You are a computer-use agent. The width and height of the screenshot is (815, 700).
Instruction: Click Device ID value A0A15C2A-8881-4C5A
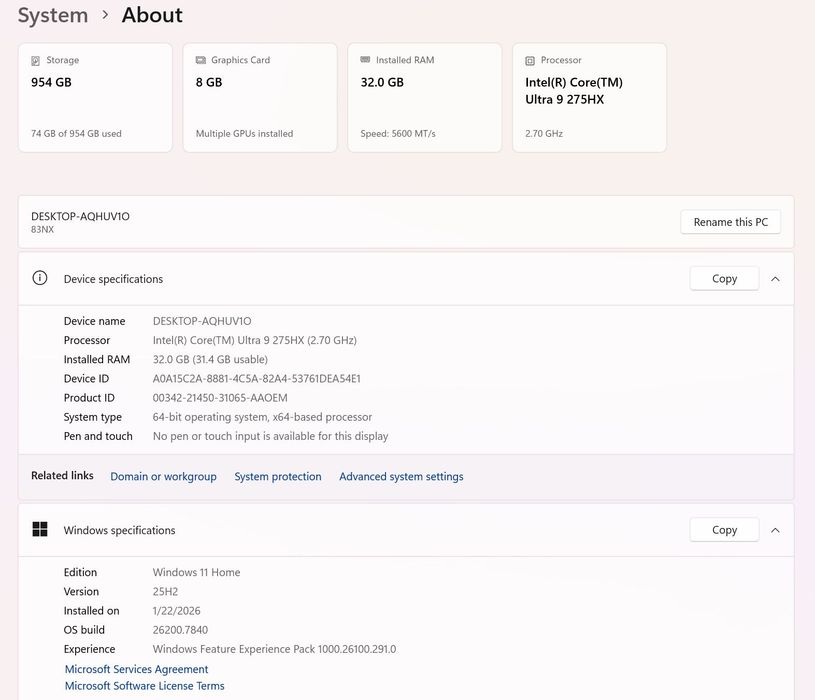click(256, 379)
